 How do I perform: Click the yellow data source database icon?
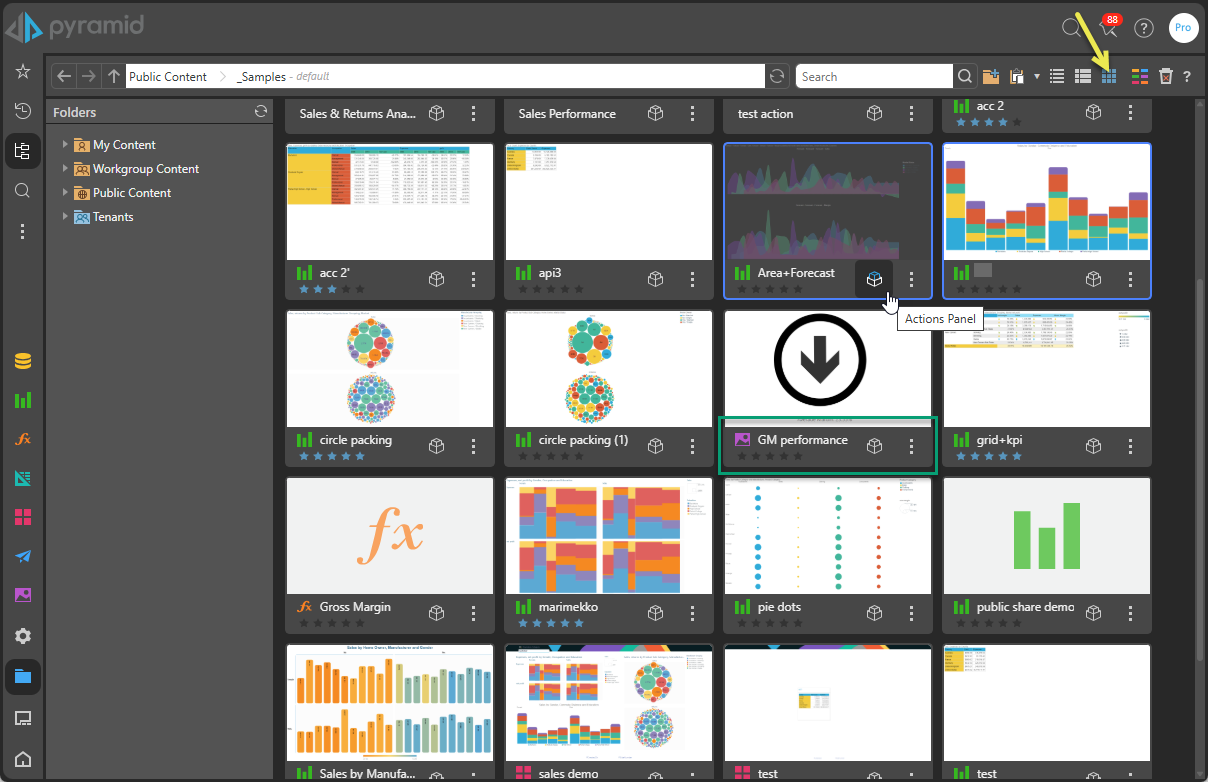pos(22,361)
